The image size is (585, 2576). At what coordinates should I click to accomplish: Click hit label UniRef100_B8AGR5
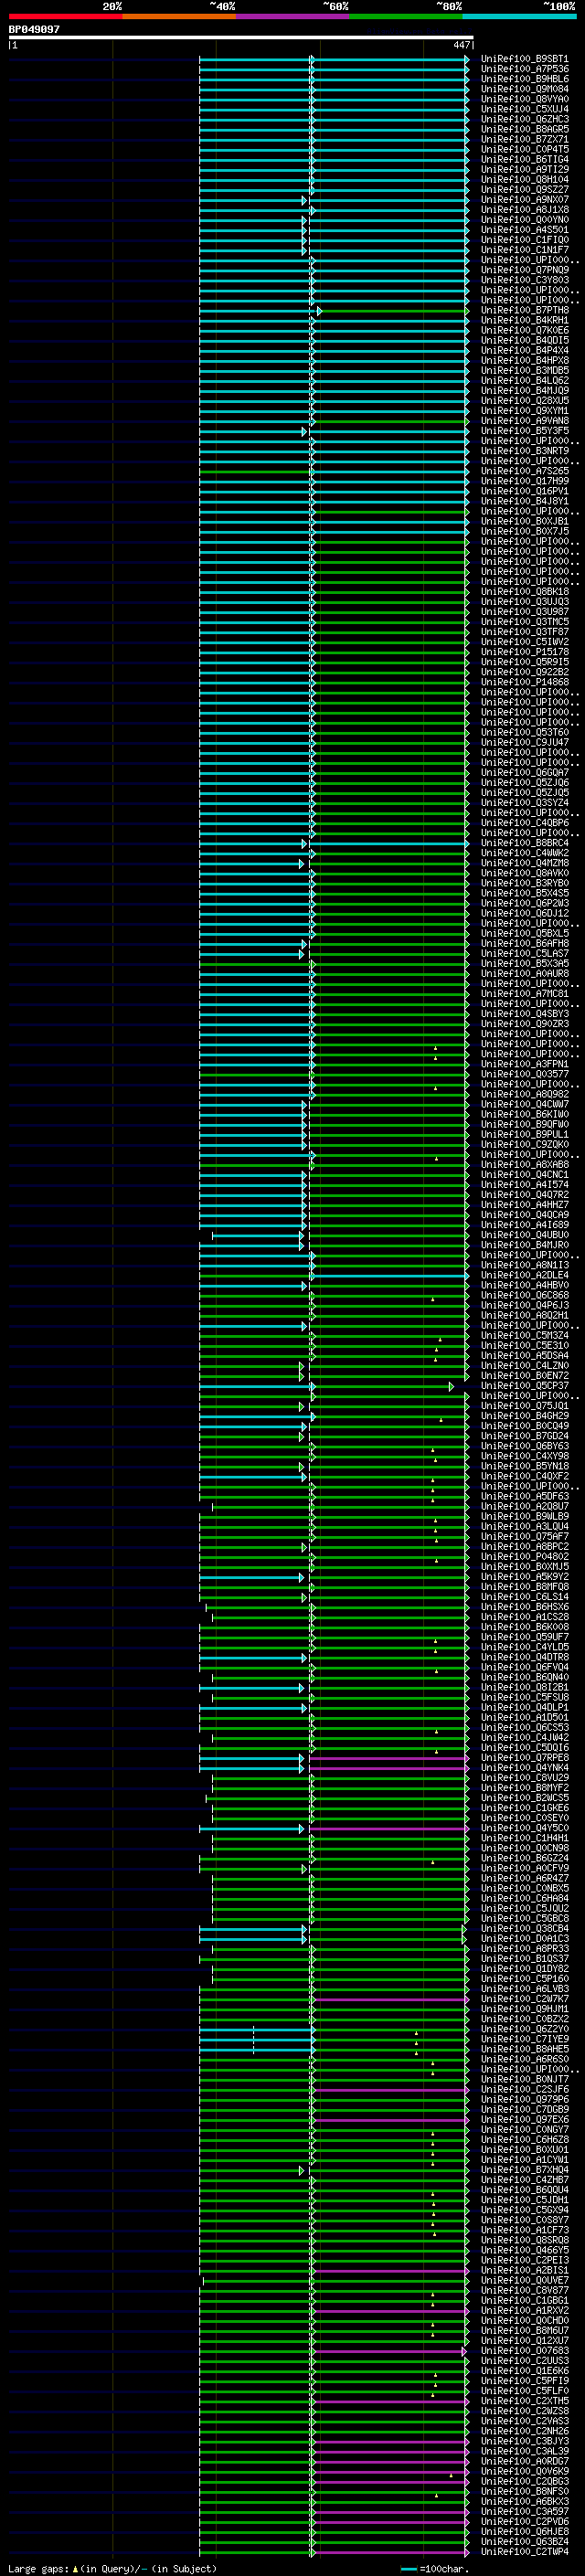[525, 129]
